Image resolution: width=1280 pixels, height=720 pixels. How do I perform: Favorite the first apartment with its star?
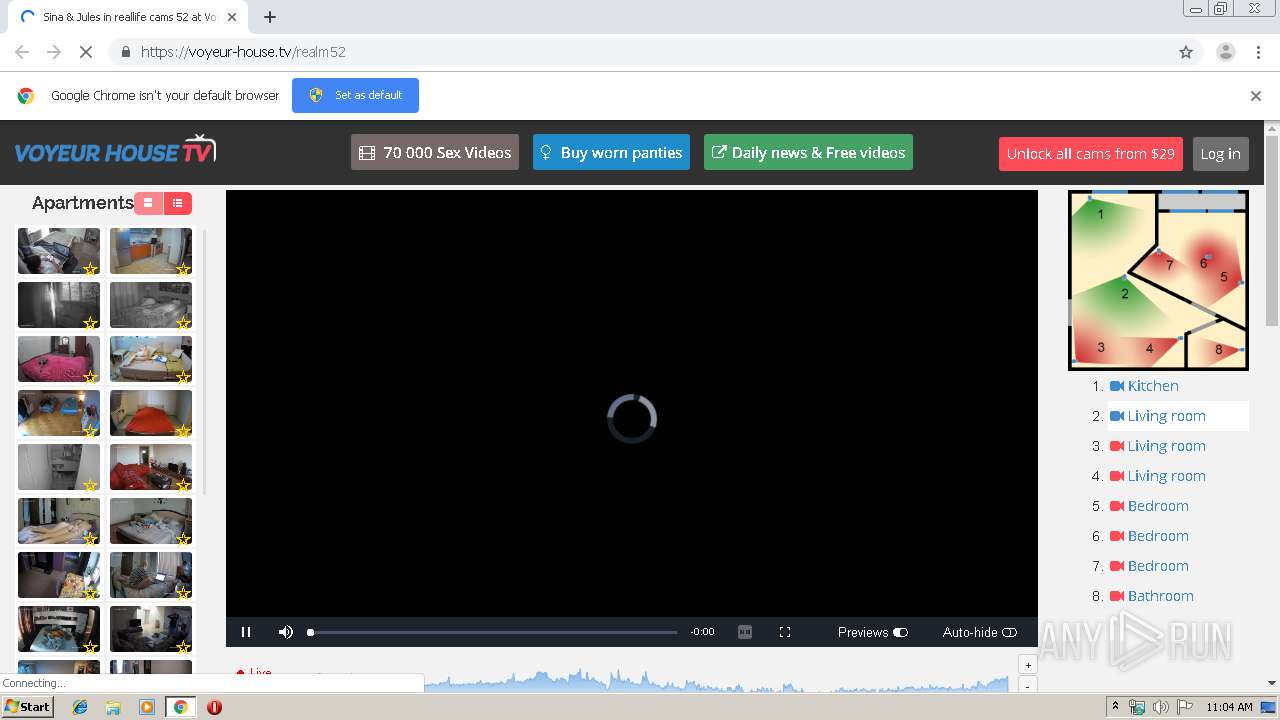(x=90, y=269)
